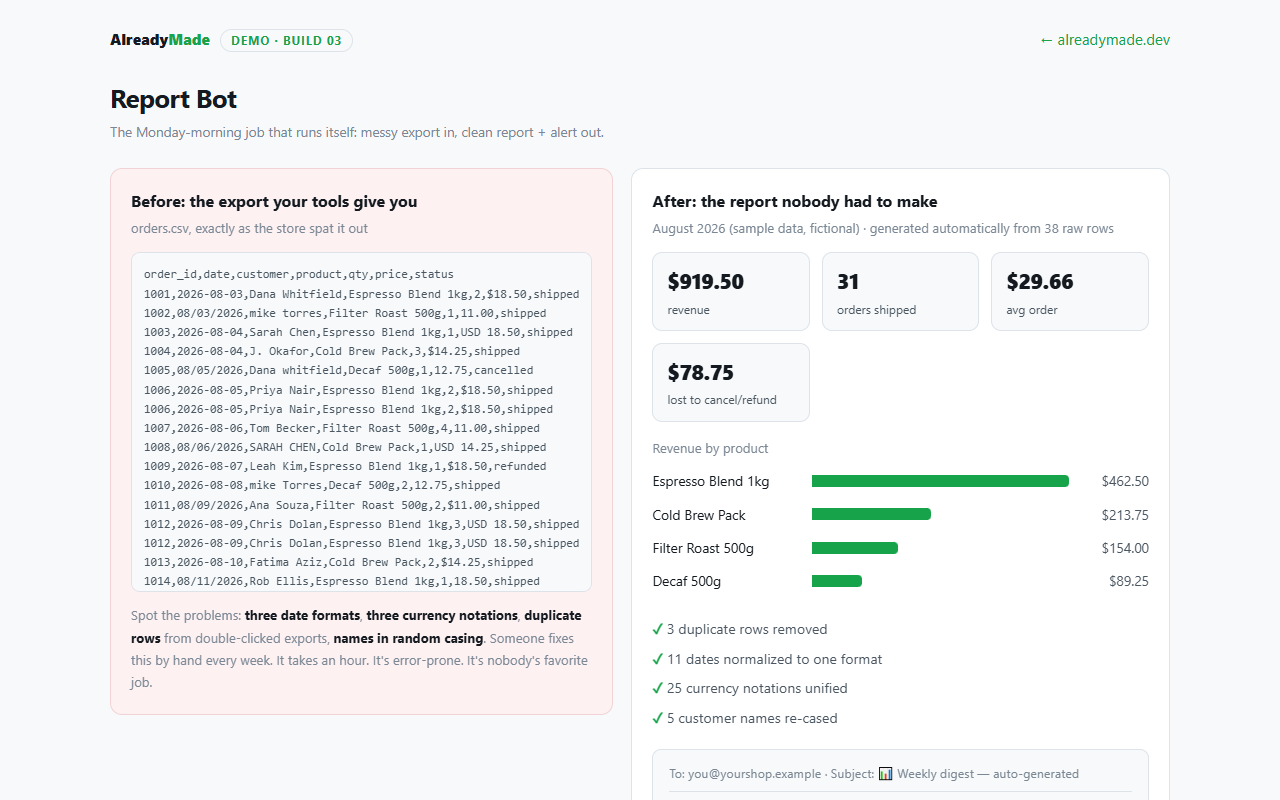Click the bold three date formats text
Image resolution: width=1280 pixels, height=800 pixels.
(304, 615)
